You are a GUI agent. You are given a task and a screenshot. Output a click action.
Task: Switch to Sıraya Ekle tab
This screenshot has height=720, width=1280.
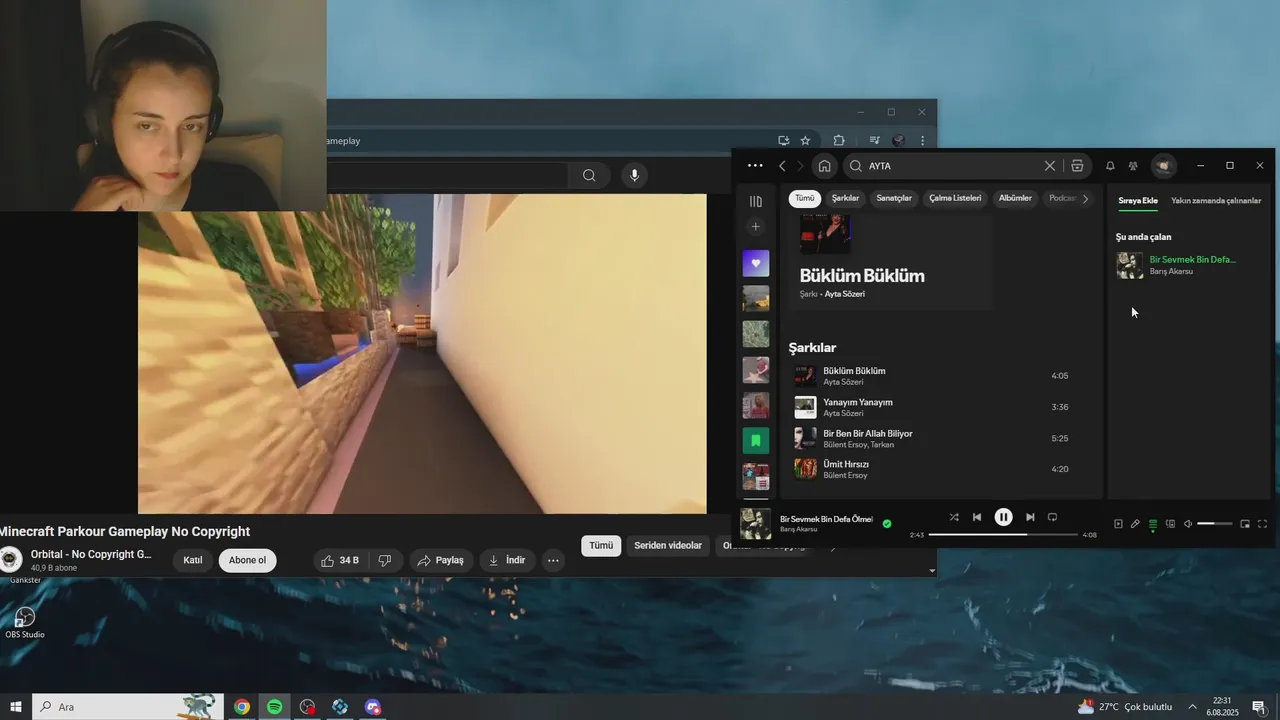[1138, 201]
